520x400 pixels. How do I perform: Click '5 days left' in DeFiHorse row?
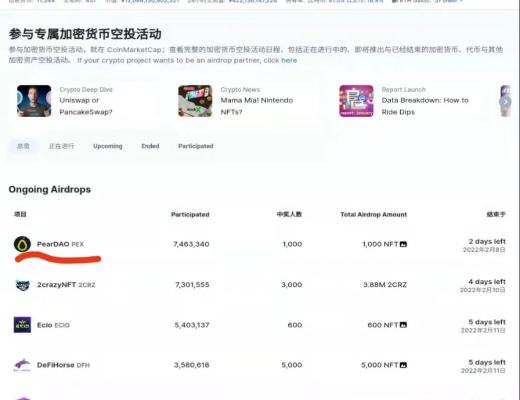click(x=487, y=362)
